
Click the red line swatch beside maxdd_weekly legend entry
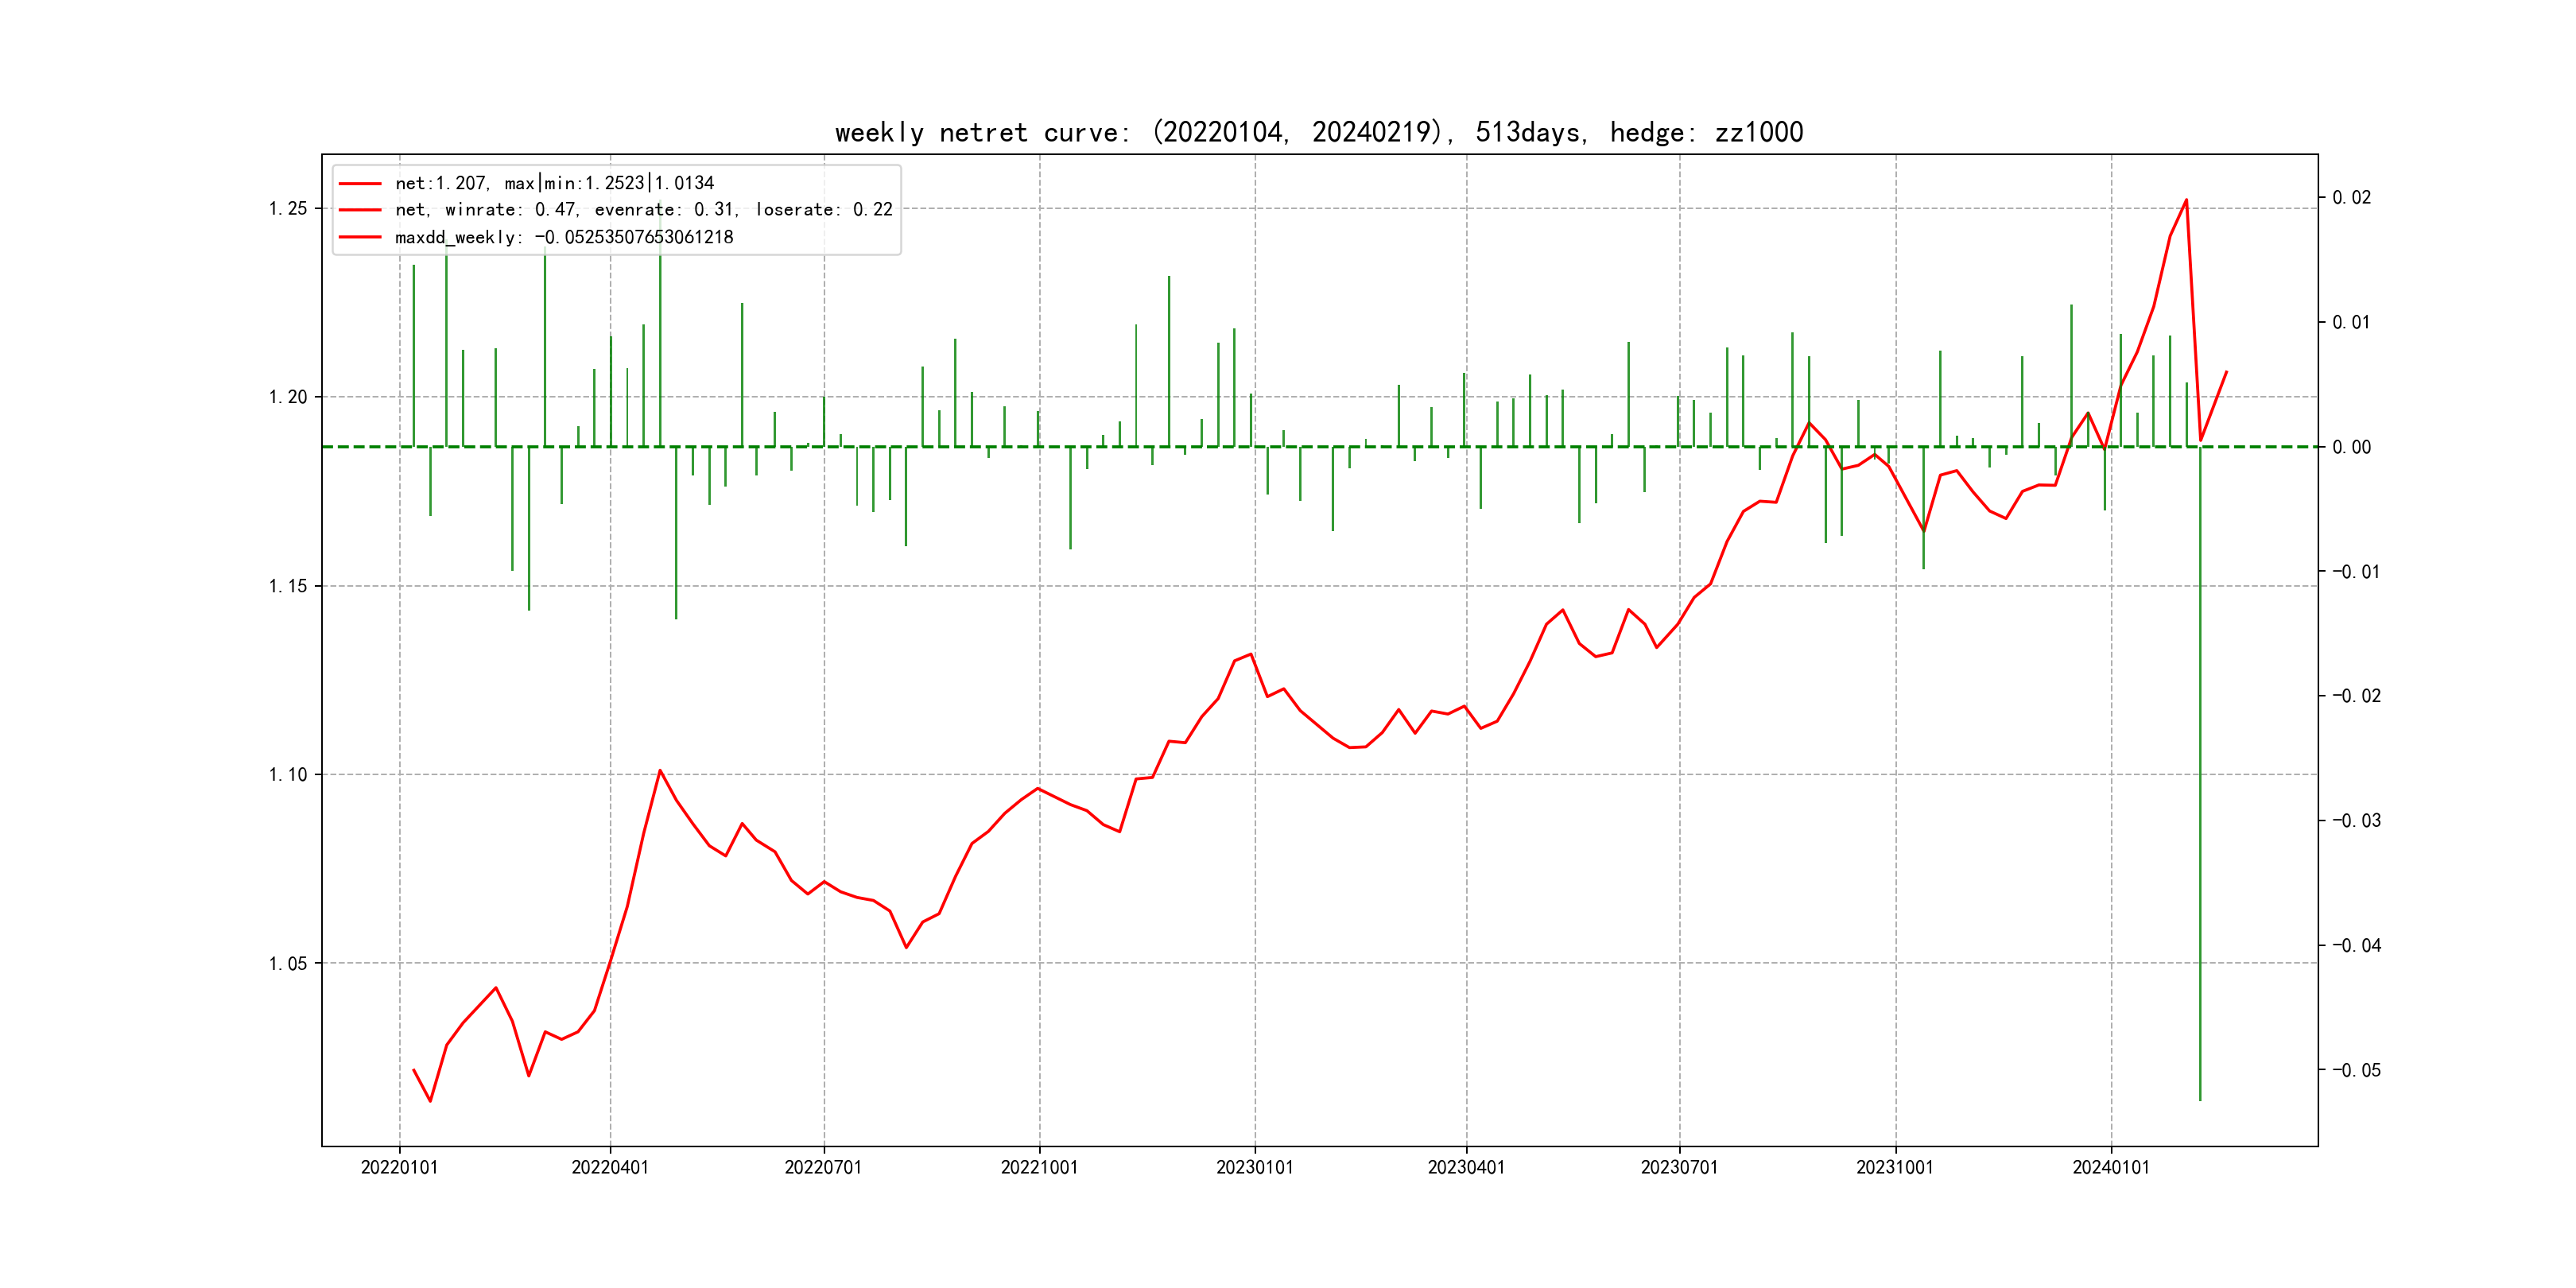coord(360,237)
